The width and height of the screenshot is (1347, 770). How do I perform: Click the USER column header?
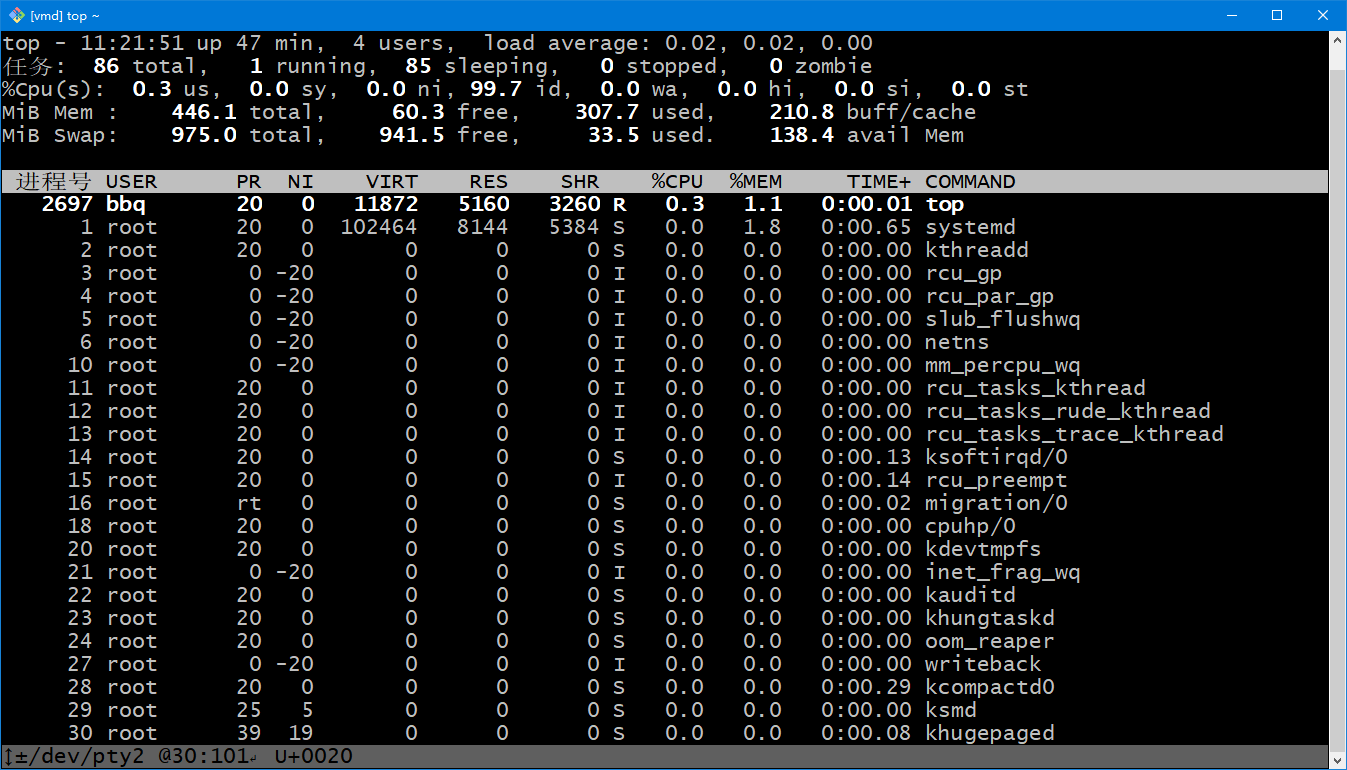click(131, 182)
